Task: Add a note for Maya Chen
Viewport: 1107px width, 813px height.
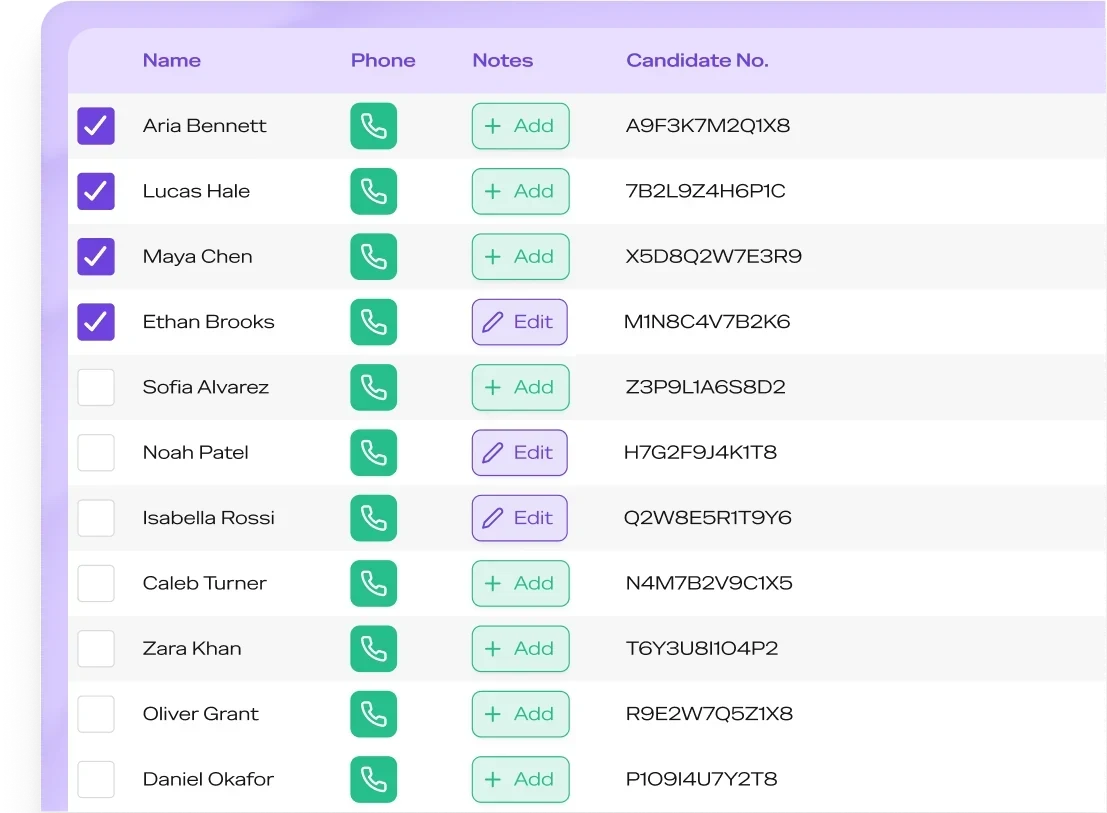Action: 520,257
